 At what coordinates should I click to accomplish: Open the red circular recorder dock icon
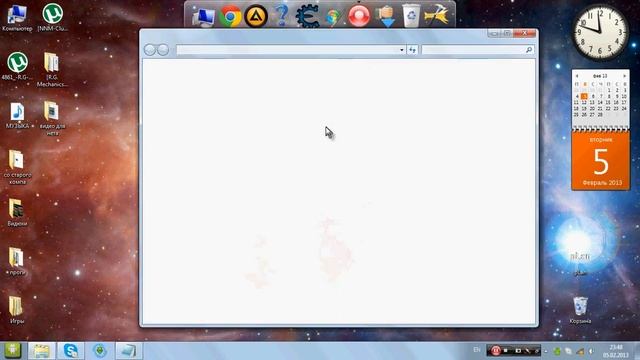click(359, 16)
